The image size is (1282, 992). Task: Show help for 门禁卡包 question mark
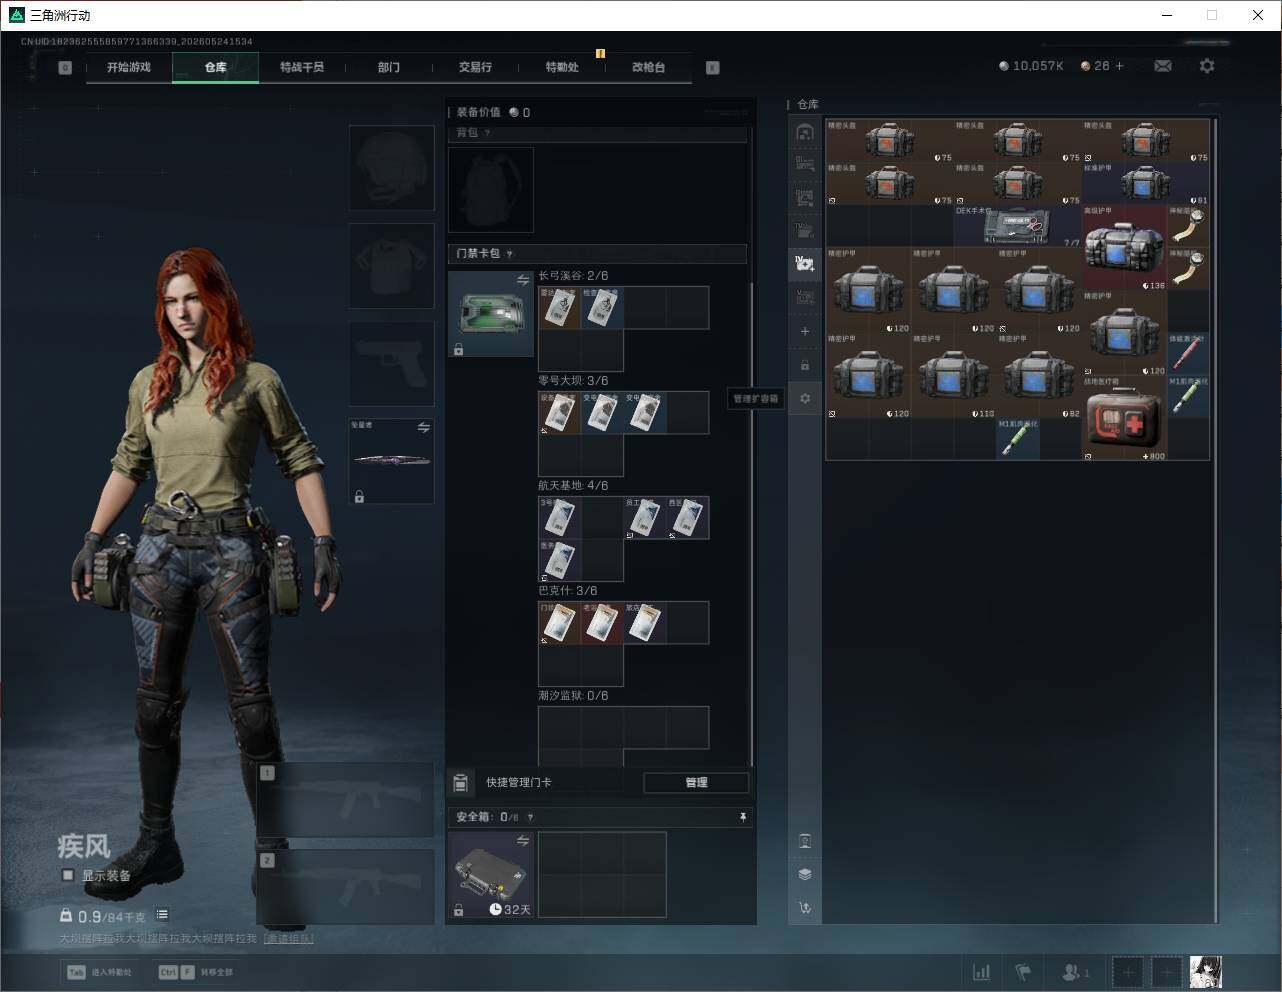click(x=509, y=254)
